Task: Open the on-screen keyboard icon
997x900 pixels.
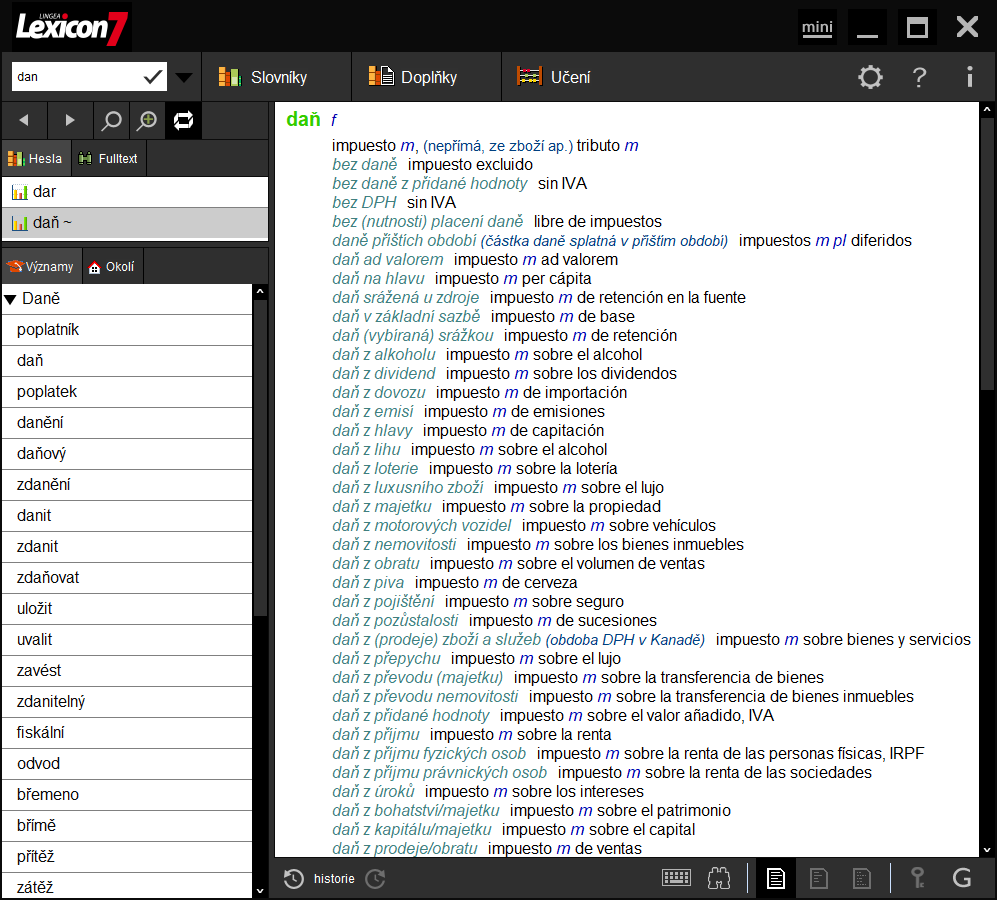Action: pyautogui.click(x=677, y=878)
